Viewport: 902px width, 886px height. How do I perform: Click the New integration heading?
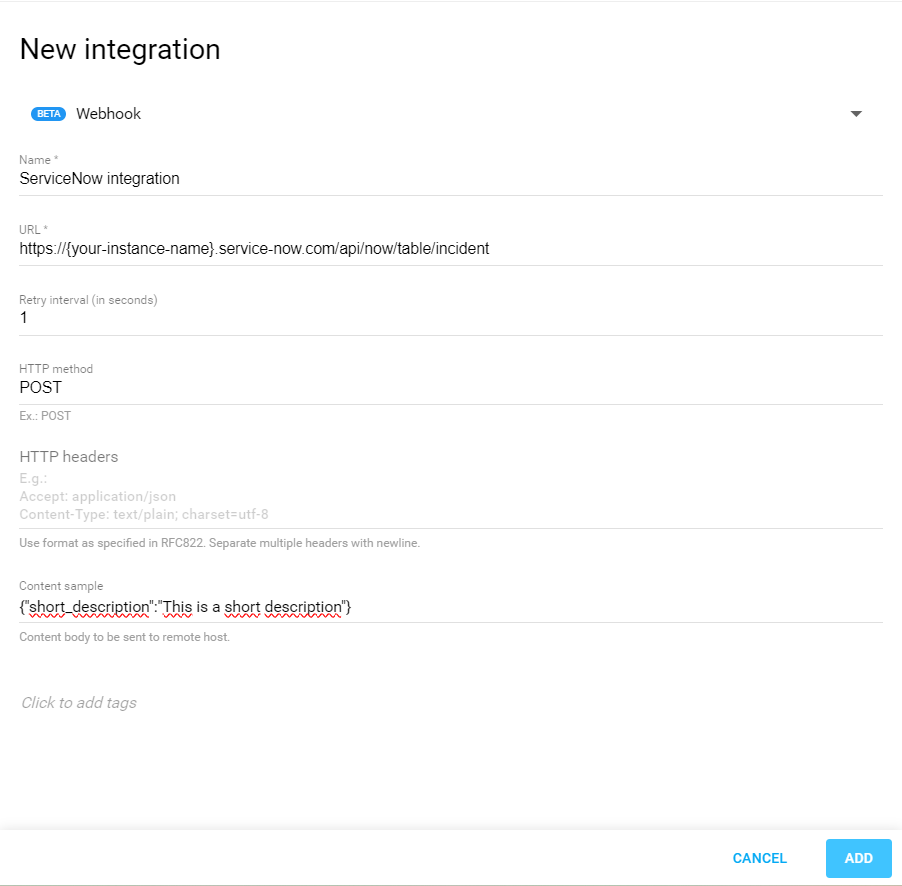tap(120, 49)
